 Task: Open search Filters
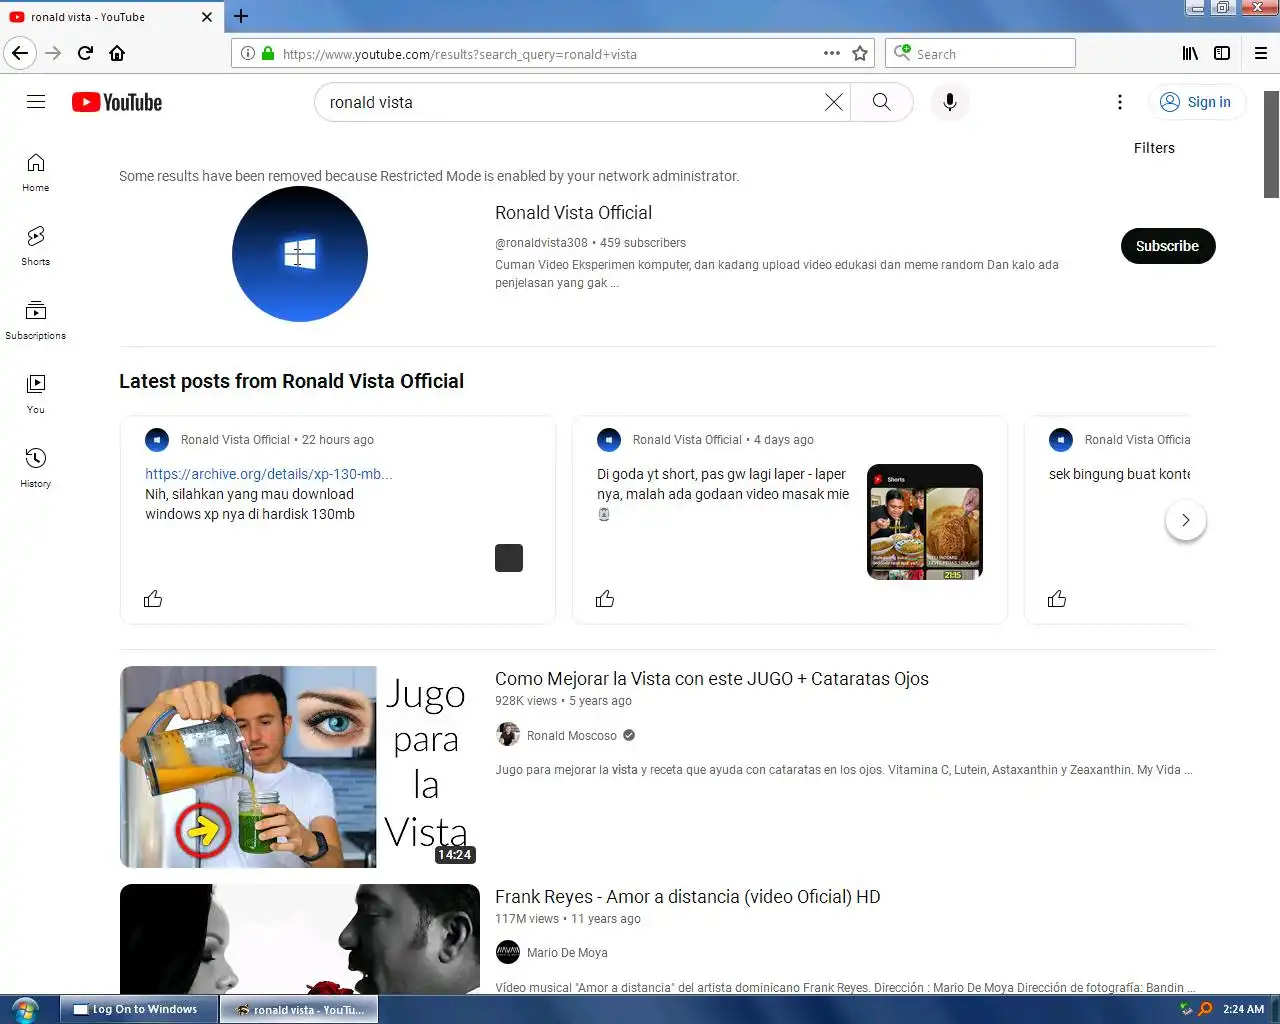point(1154,148)
